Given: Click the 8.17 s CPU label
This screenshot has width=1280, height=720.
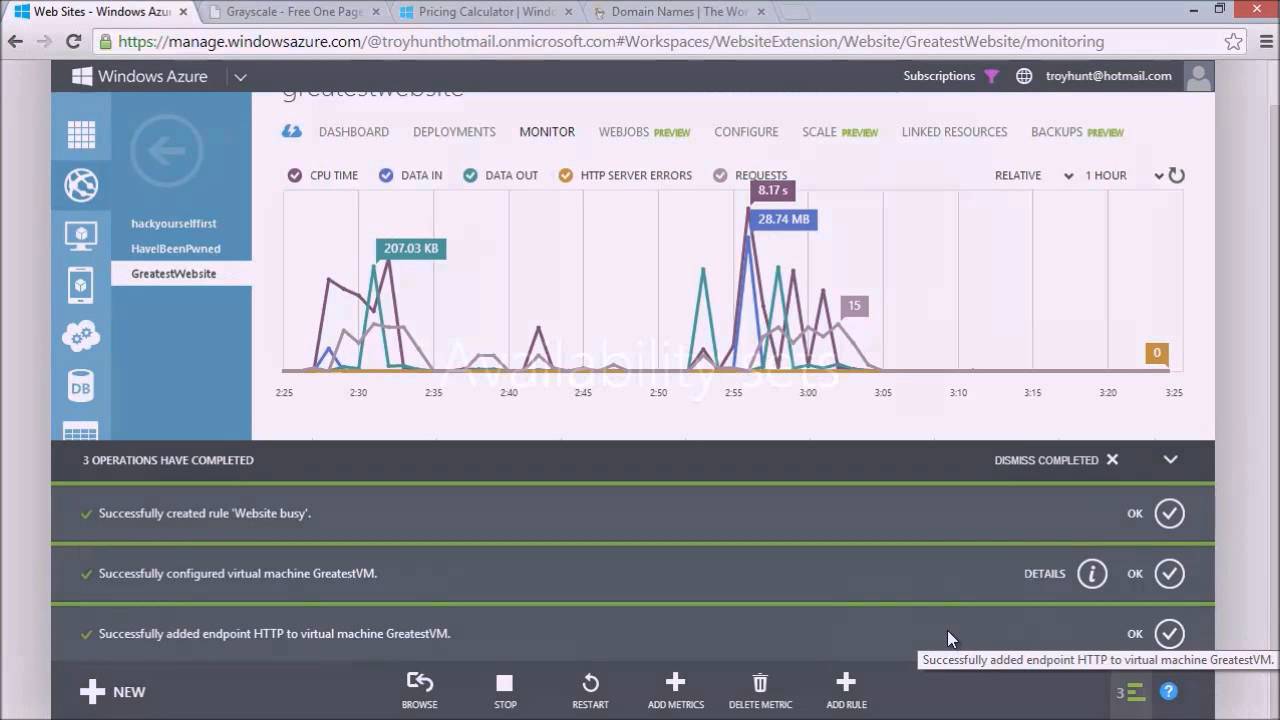Looking at the screenshot, I should 772,190.
